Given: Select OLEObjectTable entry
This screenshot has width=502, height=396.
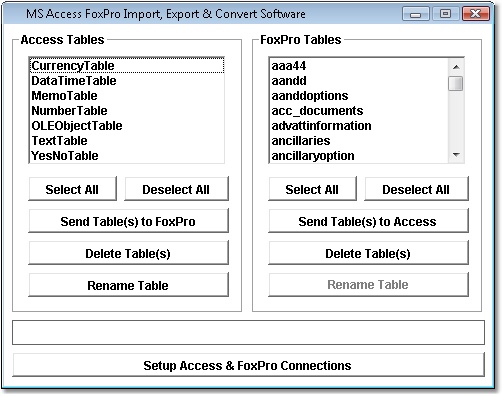Looking at the screenshot, I should coord(127,126).
